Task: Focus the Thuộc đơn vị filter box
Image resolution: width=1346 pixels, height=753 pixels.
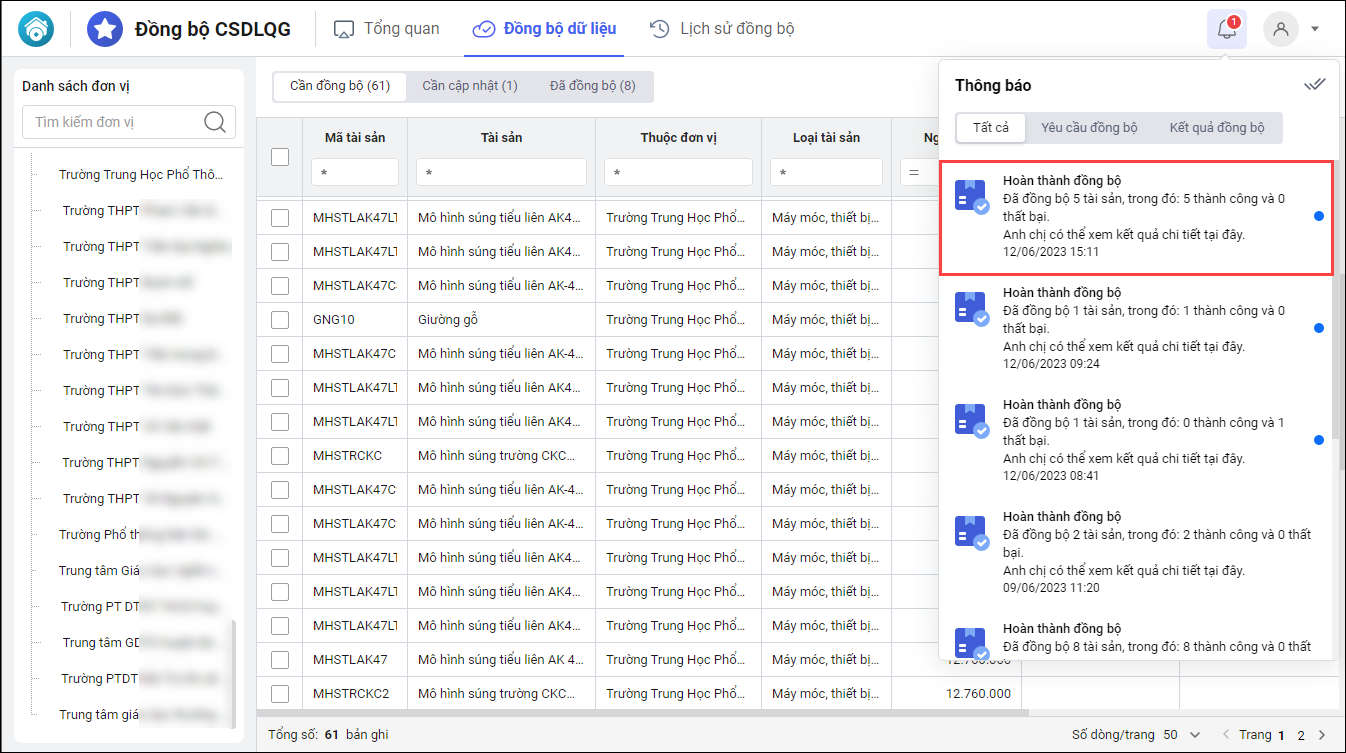Action: pyautogui.click(x=678, y=172)
